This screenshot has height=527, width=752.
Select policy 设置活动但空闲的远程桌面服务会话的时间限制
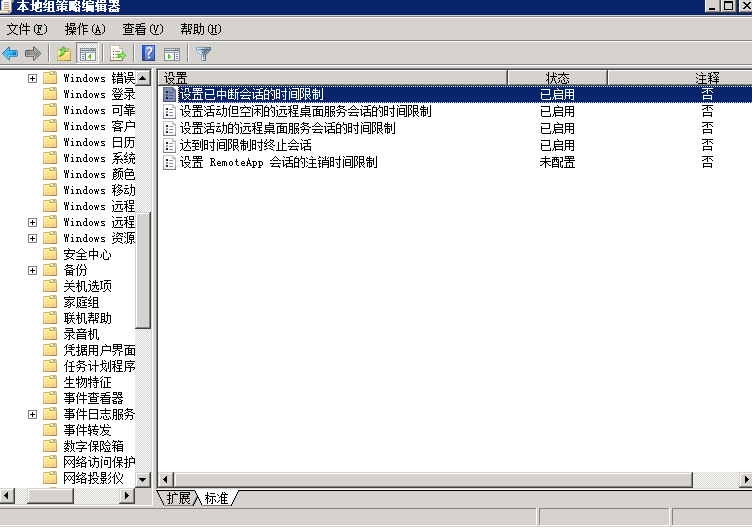(306, 111)
